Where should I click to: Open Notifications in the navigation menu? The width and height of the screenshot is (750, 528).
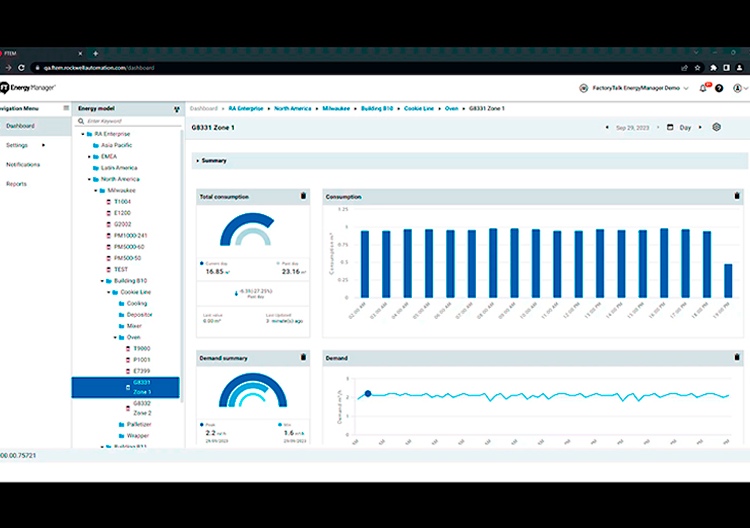[23, 164]
